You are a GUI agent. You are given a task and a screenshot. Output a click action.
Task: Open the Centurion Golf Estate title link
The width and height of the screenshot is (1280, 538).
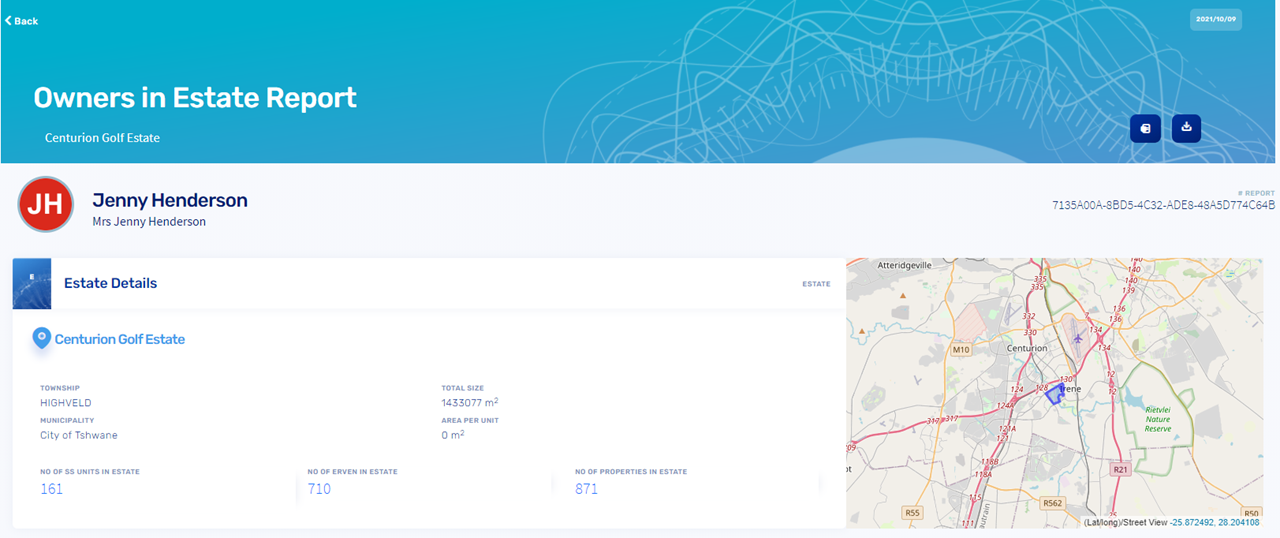point(120,339)
